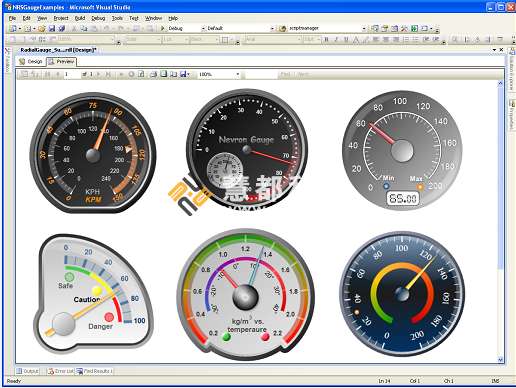Click the Find link in report toolbar
The height and width of the screenshot is (388, 516).
pos(286,74)
